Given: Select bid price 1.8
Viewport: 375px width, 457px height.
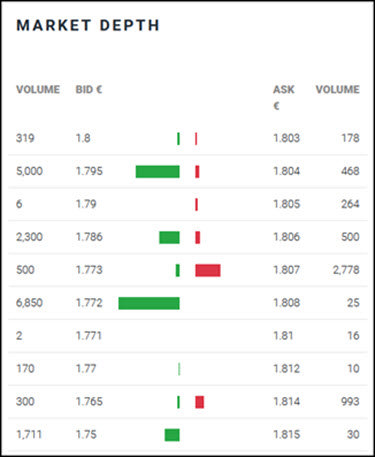Looking at the screenshot, I should [x=83, y=138].
